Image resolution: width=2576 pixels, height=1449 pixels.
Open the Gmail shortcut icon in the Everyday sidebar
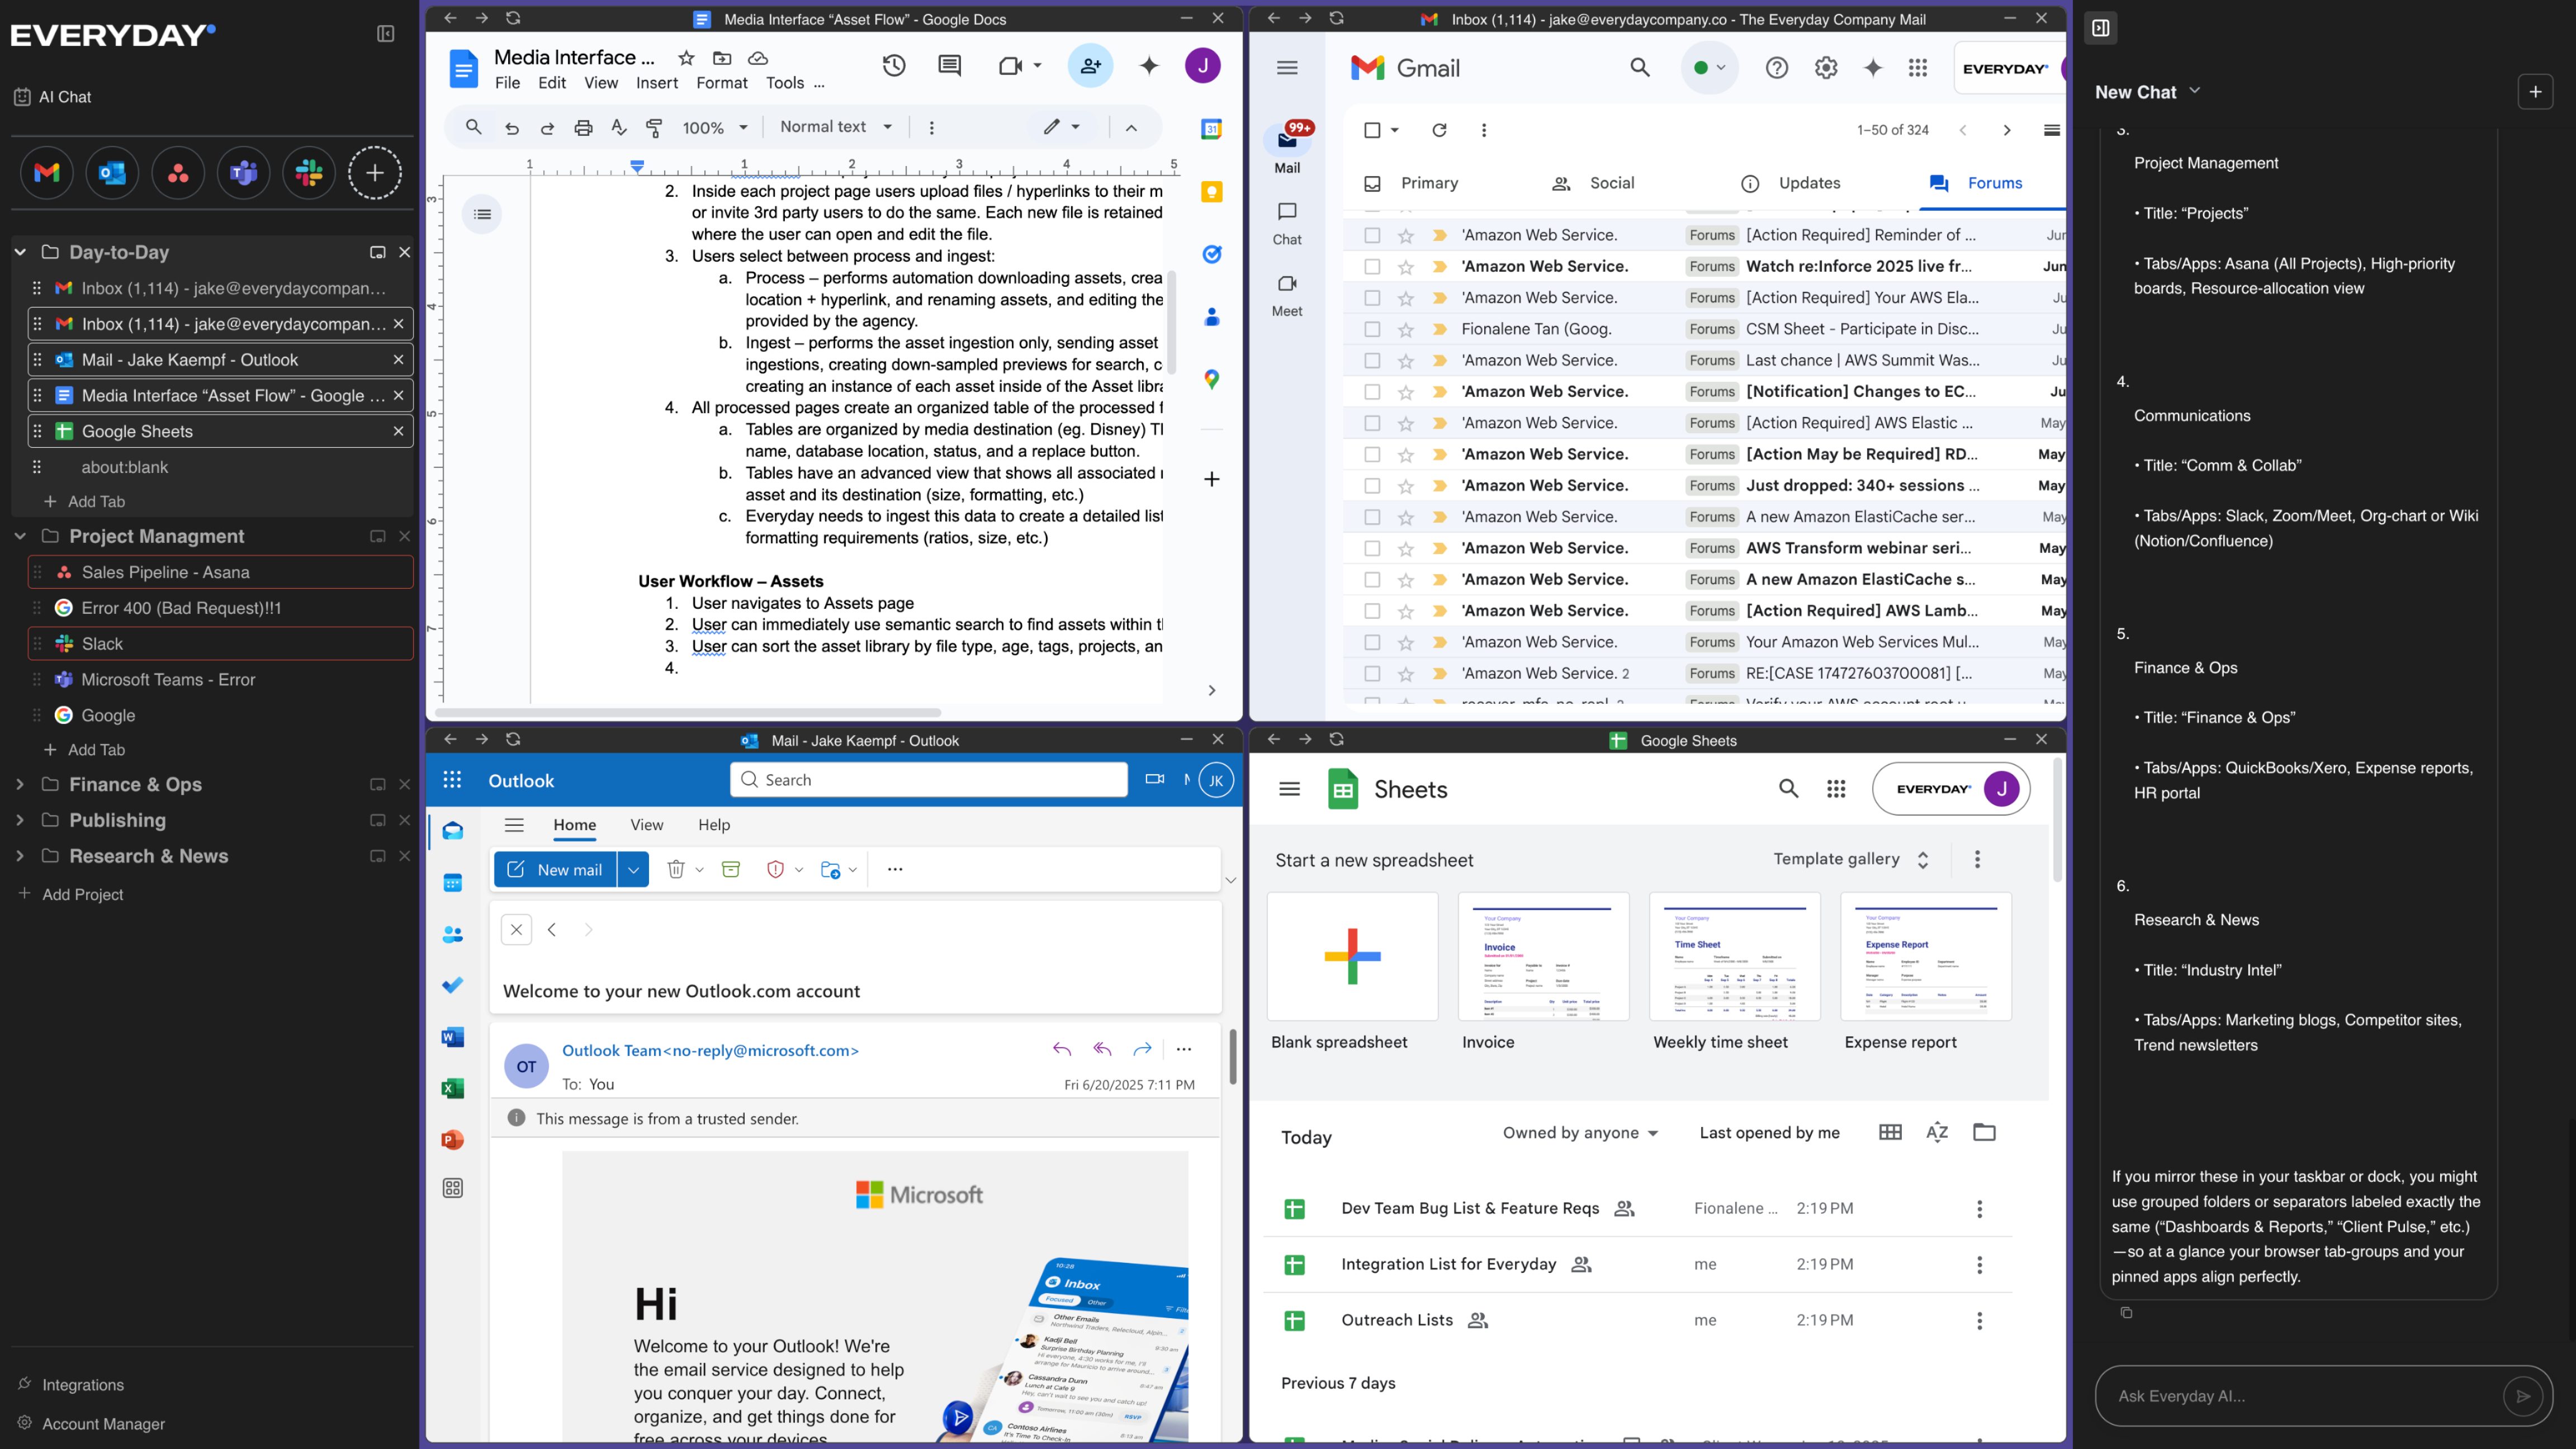pyautogui.click(x=46, y=173)
